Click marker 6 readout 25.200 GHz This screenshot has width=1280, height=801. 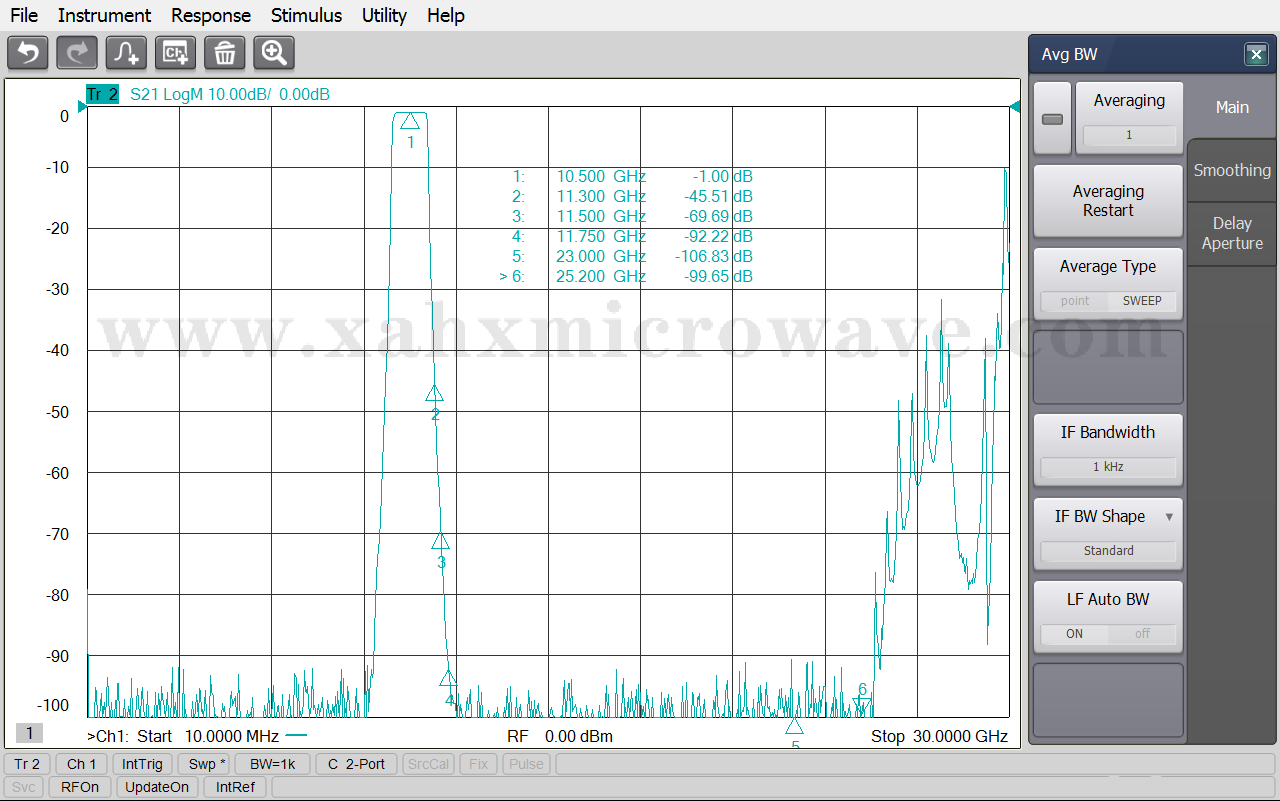click(x=601, y=276)
